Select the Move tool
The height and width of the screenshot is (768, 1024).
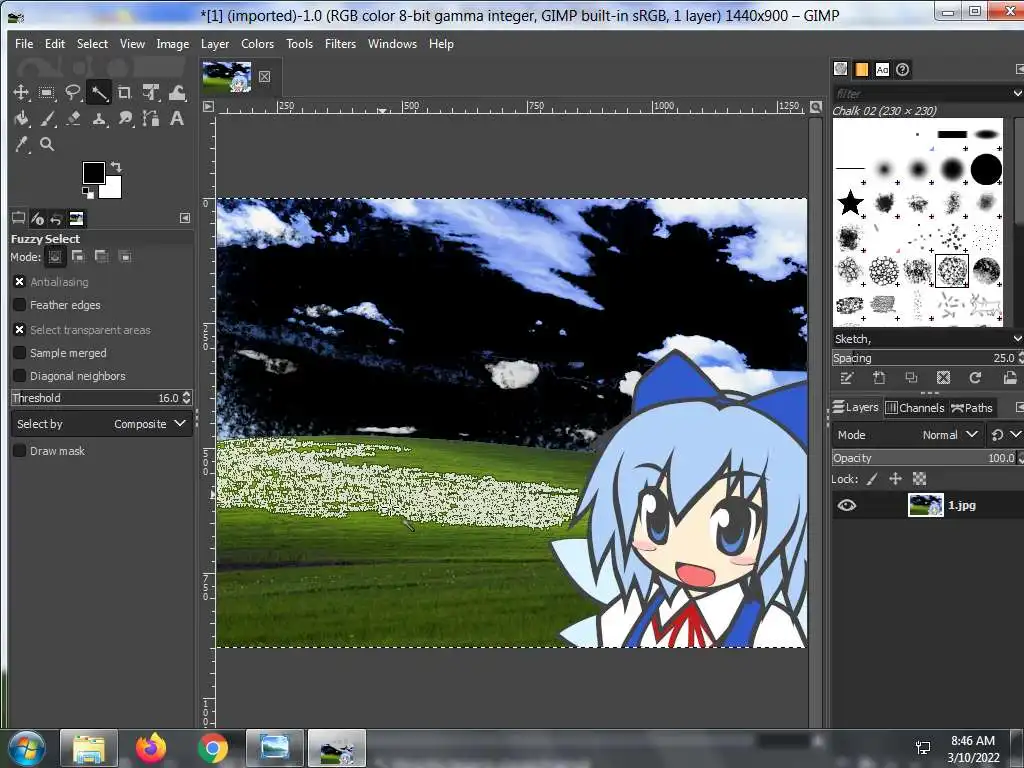pyautogui.click(x=21, y=92)
